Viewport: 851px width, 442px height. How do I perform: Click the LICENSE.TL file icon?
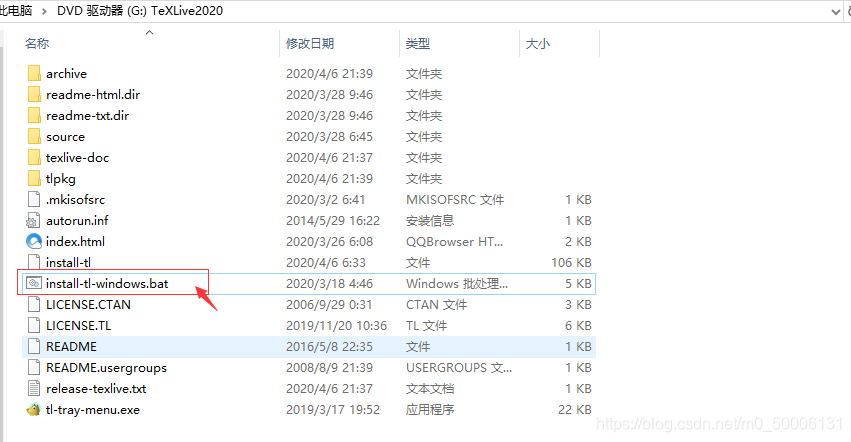coord(34,325)
